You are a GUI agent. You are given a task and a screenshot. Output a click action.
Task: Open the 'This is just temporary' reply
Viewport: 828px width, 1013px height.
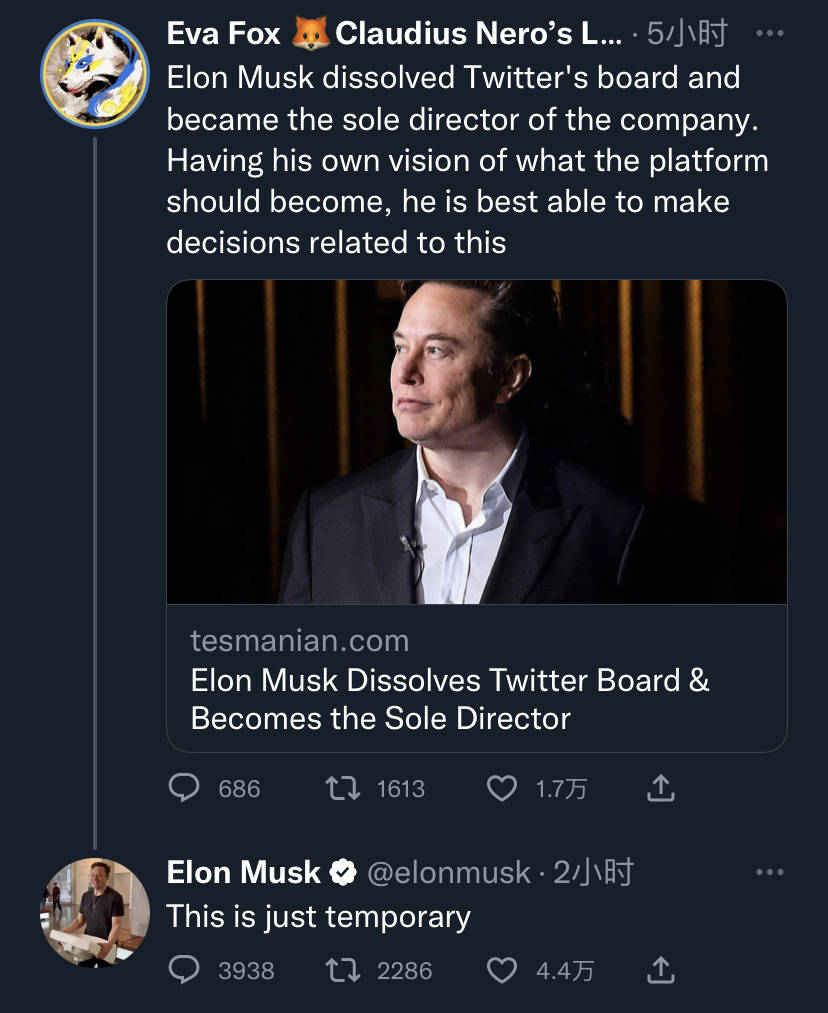click(x=318, y=917)
